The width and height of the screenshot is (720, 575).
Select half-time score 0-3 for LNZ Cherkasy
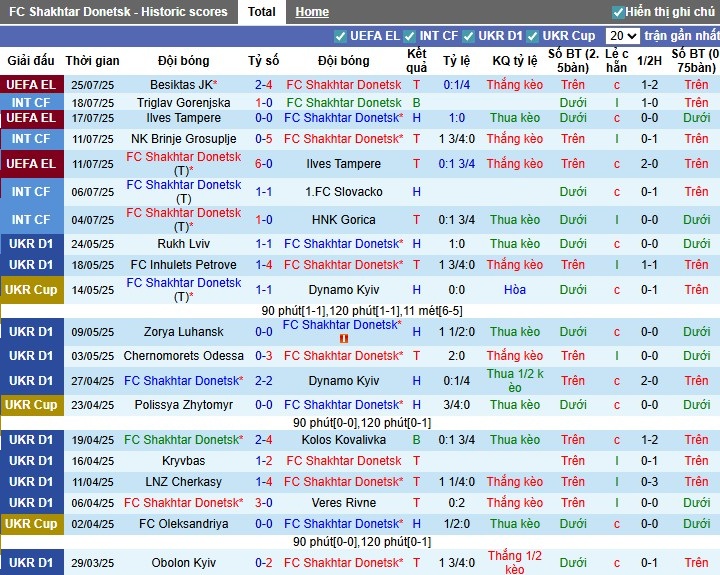649,482
